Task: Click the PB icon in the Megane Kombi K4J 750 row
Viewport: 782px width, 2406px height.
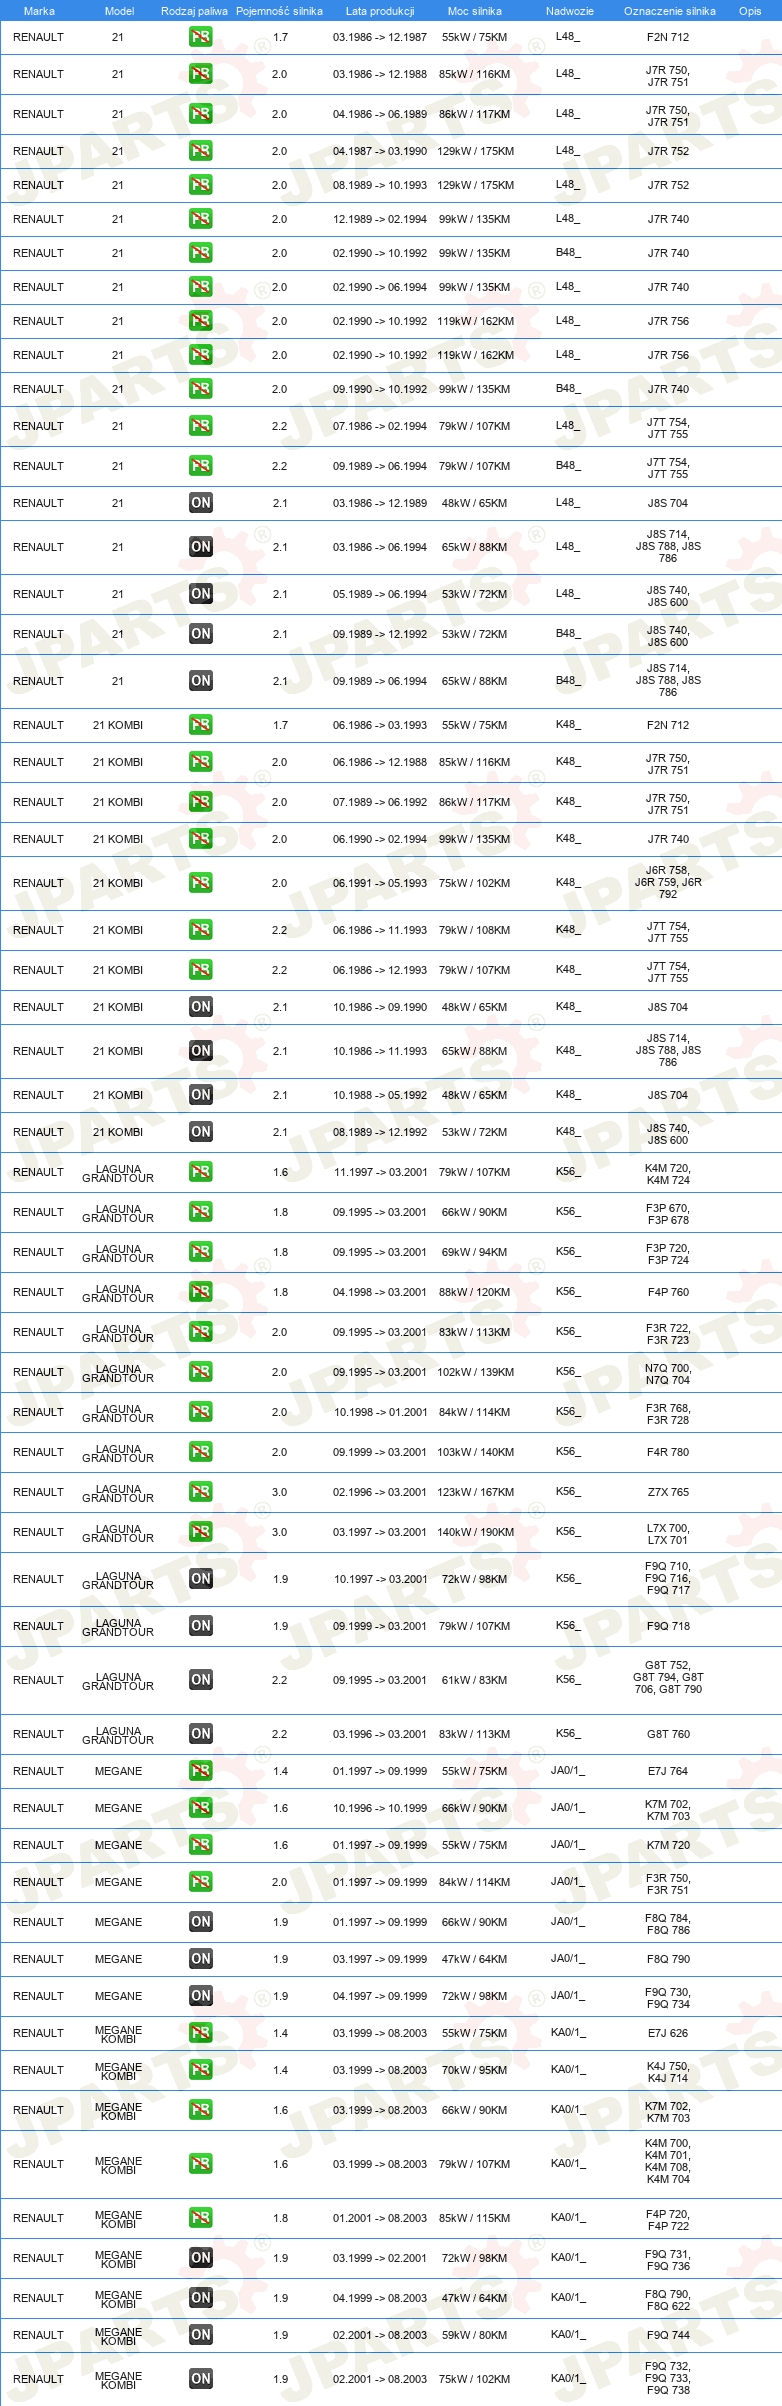Action: (x=201, y=2070)
